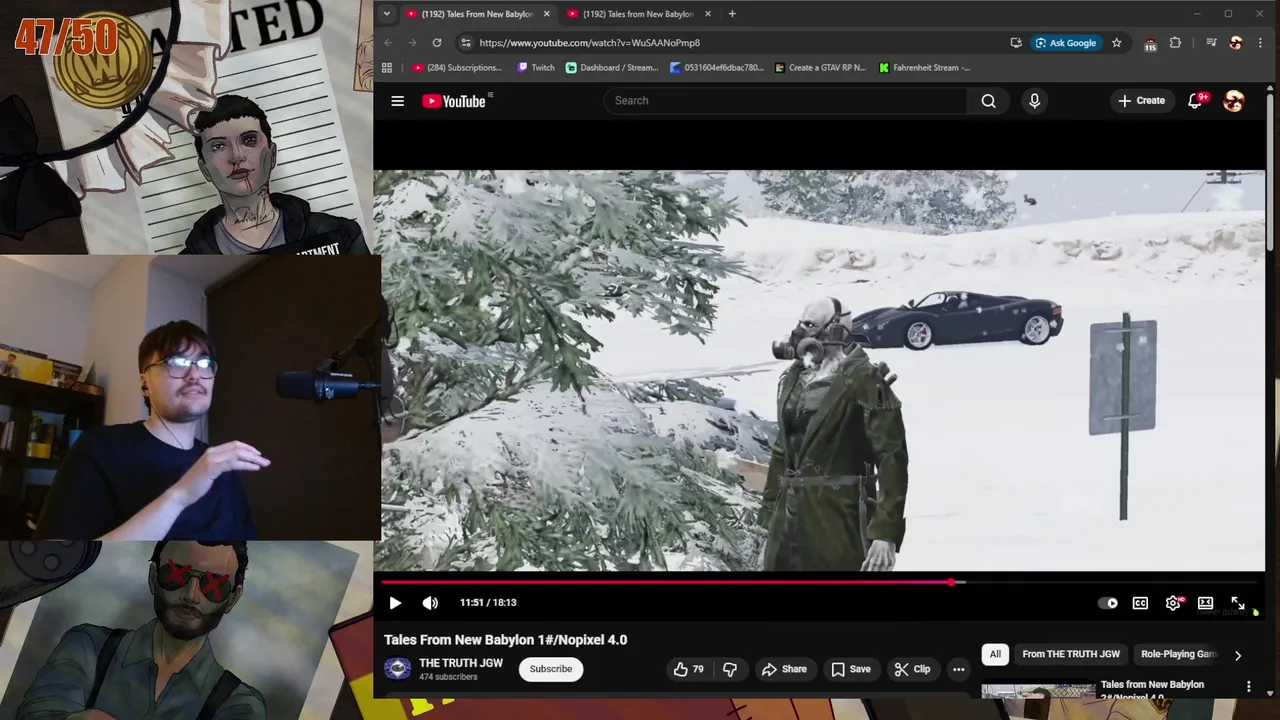Screen dimensions: 1280x720
Task: Open THE TRUTH JGW channel name
Action: click(461, 663)
